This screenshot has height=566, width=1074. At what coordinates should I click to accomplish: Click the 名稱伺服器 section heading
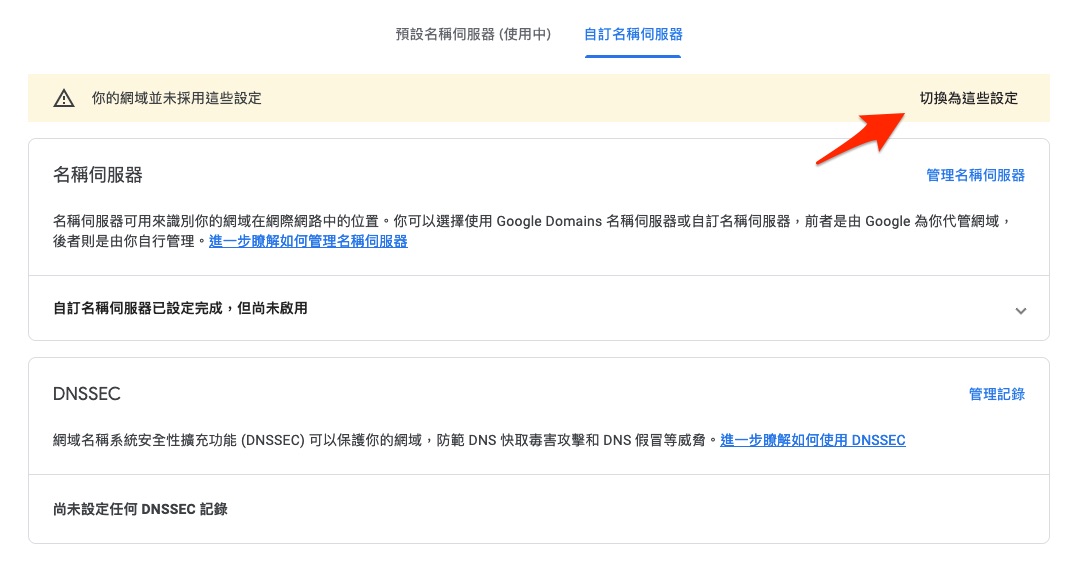click(x=97, y=175)
